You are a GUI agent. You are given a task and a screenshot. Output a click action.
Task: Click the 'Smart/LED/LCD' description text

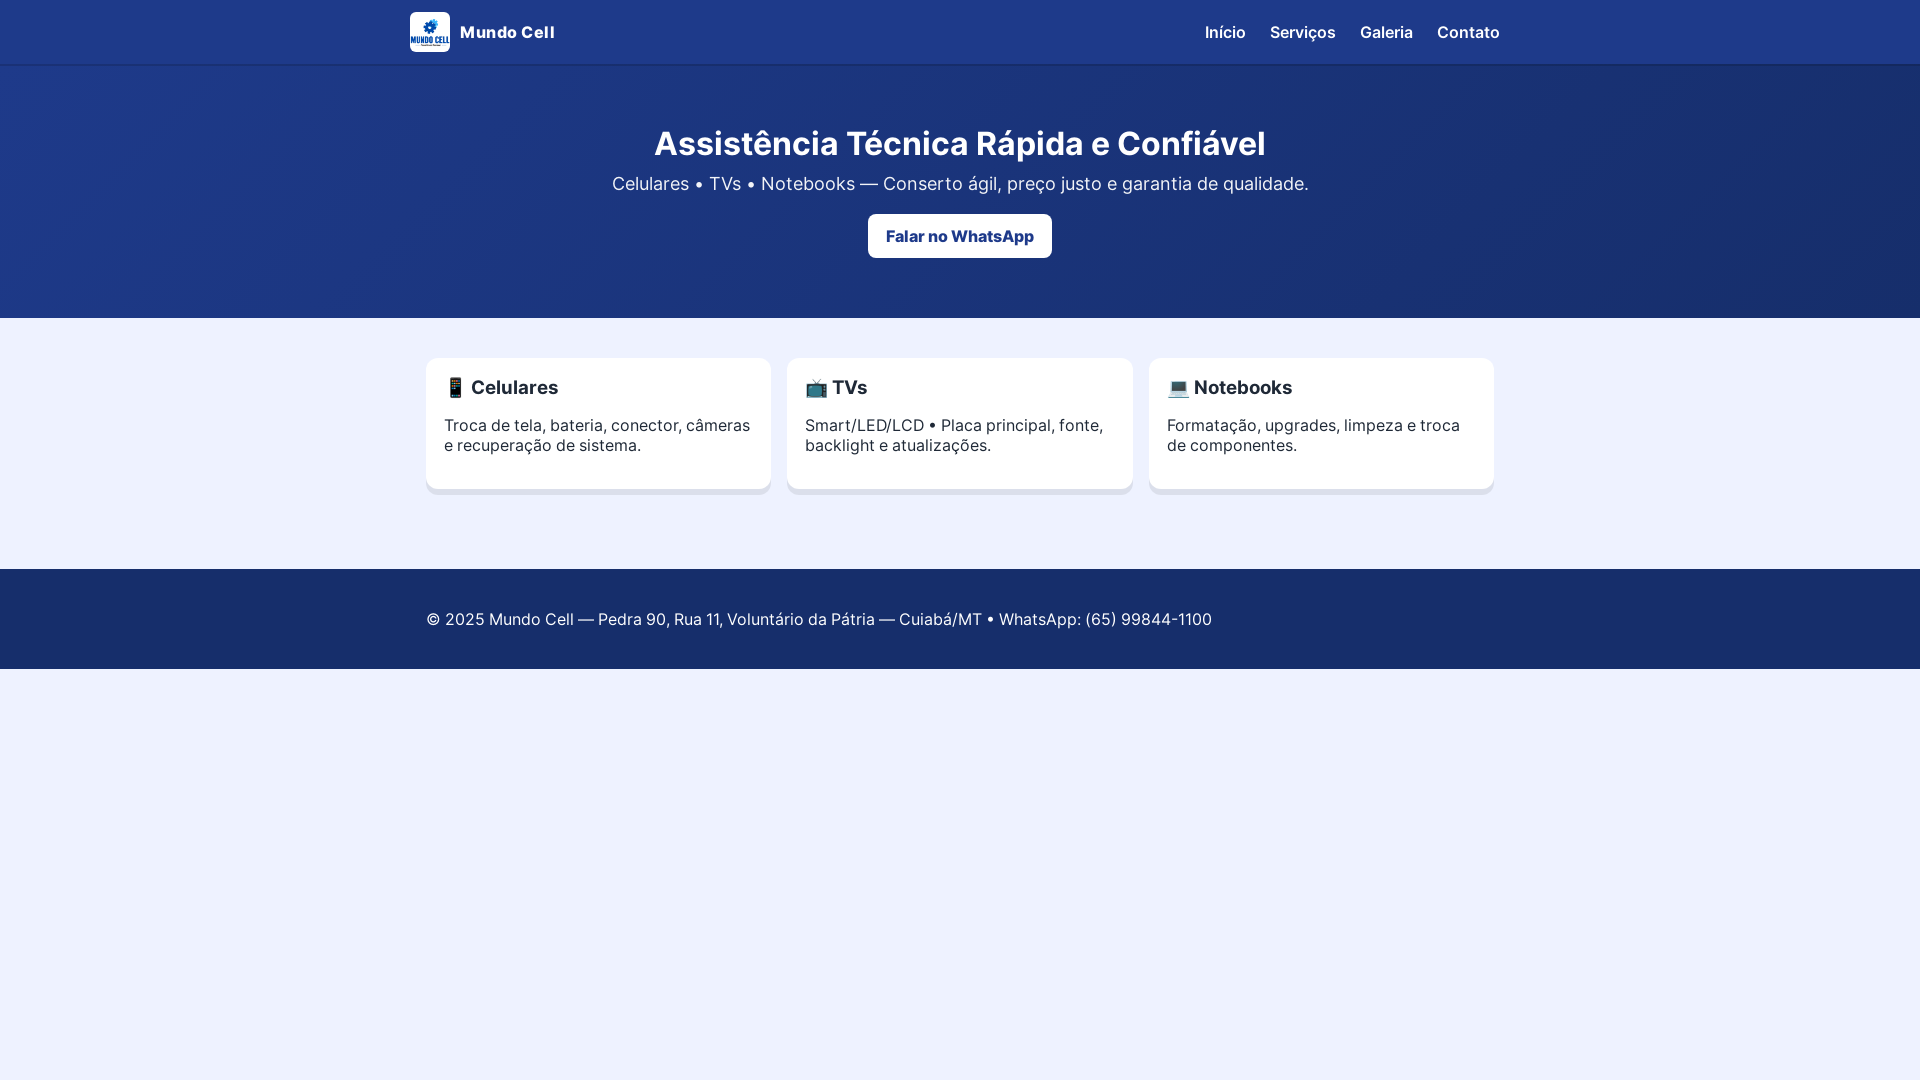[x=954, y=435]
